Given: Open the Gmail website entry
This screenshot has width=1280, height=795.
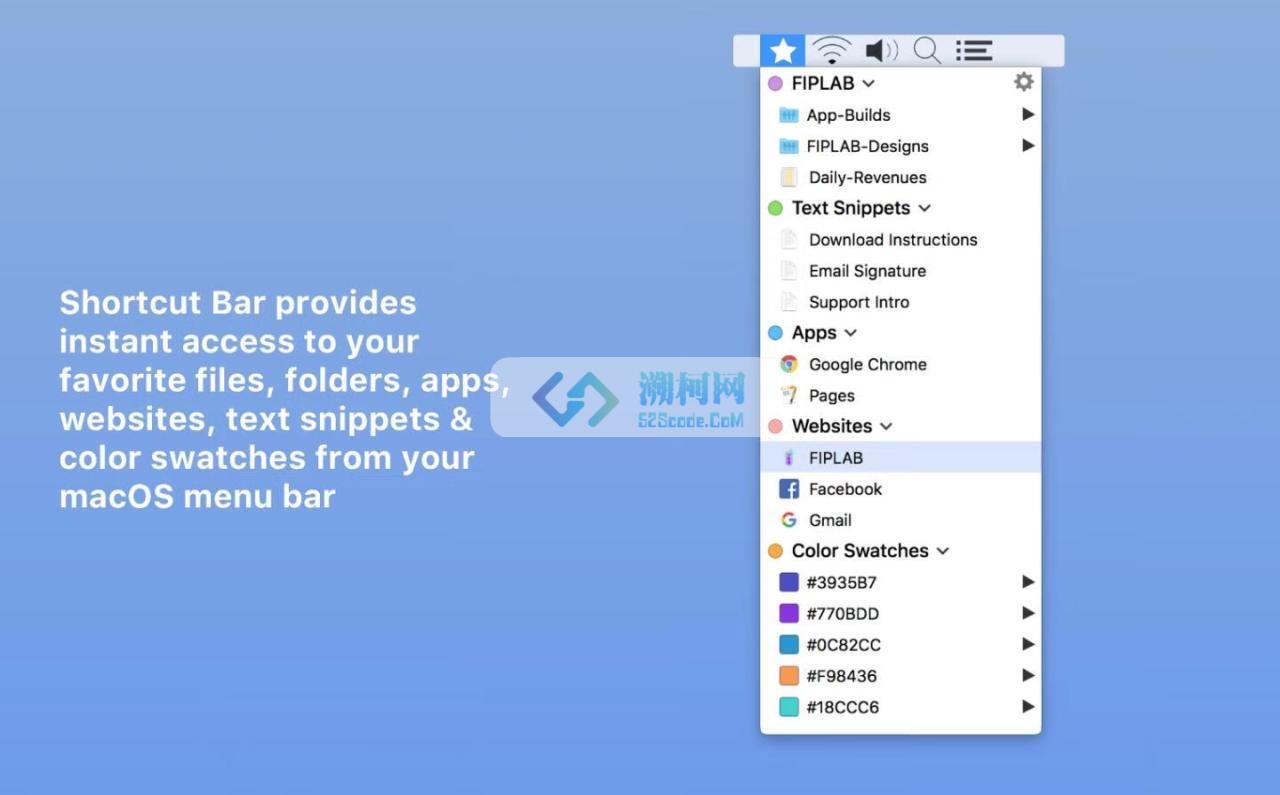Looking at the screenshot, I should (901, 520).
